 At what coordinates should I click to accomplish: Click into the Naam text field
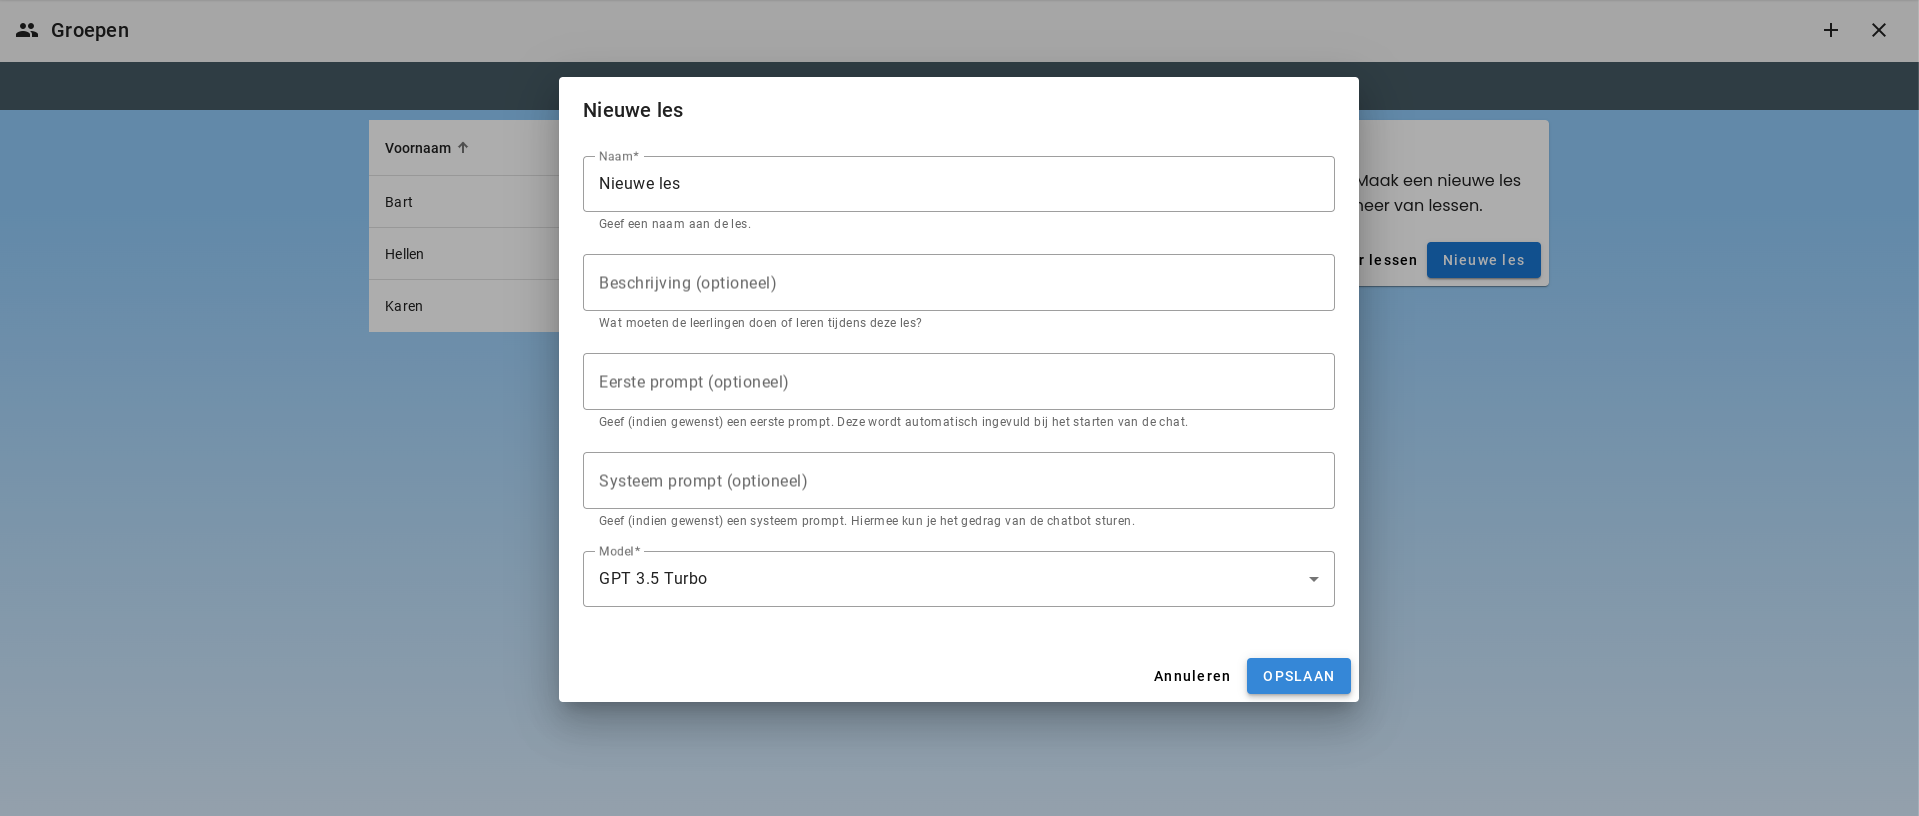958,184
